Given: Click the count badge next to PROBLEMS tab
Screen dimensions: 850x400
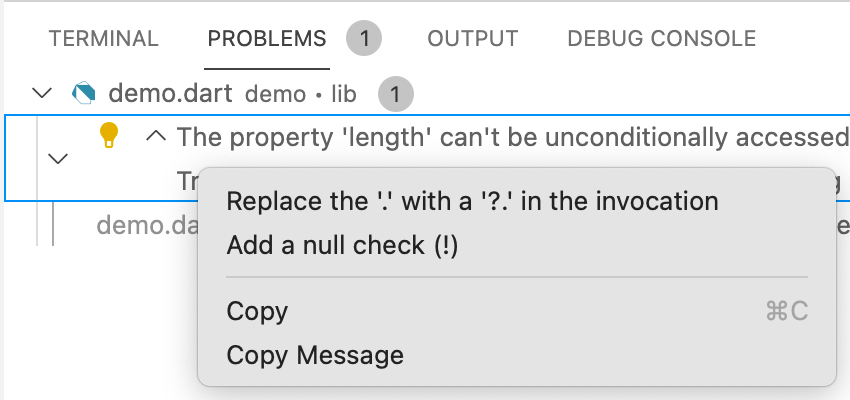Looking at the screenshot, I should tap(364, 38).
